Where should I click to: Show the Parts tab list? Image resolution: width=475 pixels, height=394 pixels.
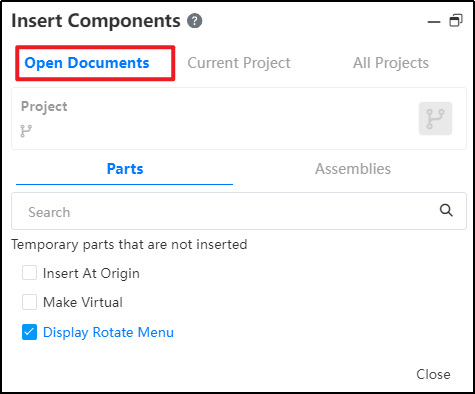click(x=125, y=169)
